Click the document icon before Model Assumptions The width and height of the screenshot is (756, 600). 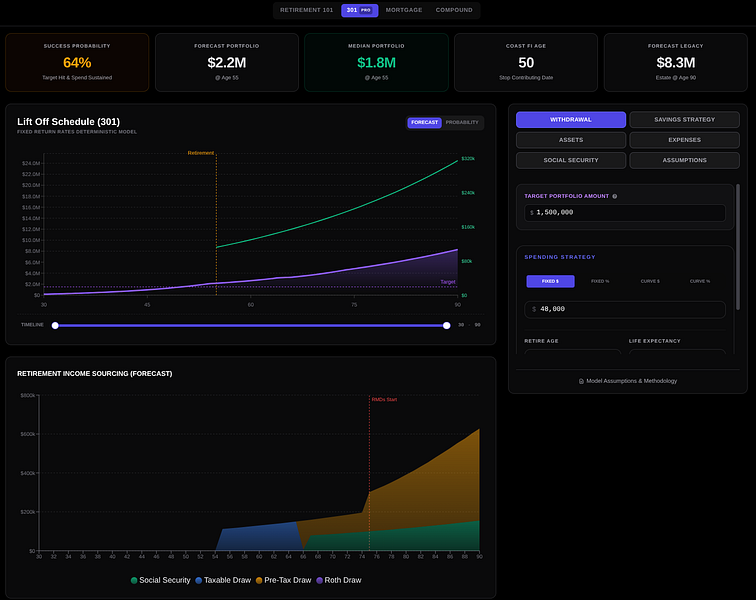click(x=581, y=381)
